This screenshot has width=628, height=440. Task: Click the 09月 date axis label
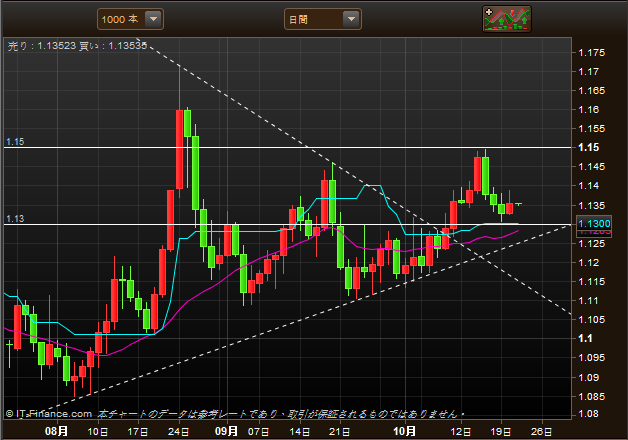pos(226,431)
